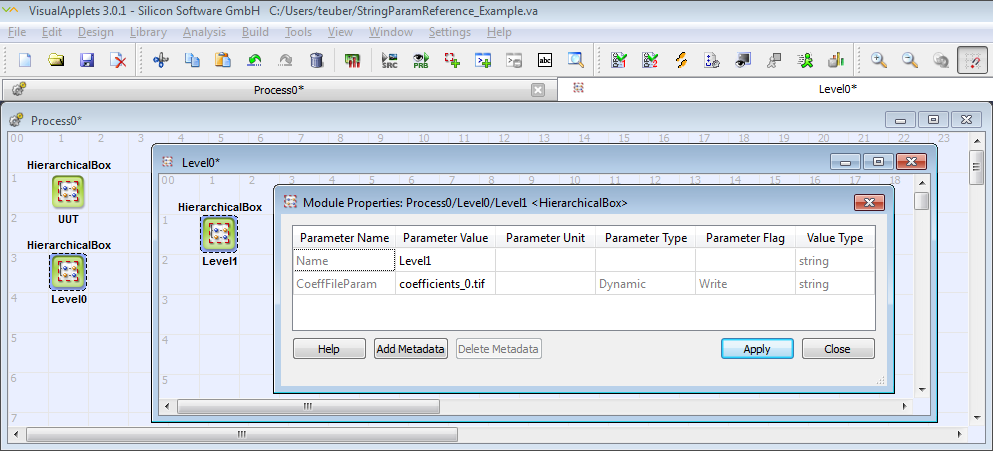Click the Undo arrow icon
The image size is (993, 451).
pyautogui.click(x=255, y=61)
